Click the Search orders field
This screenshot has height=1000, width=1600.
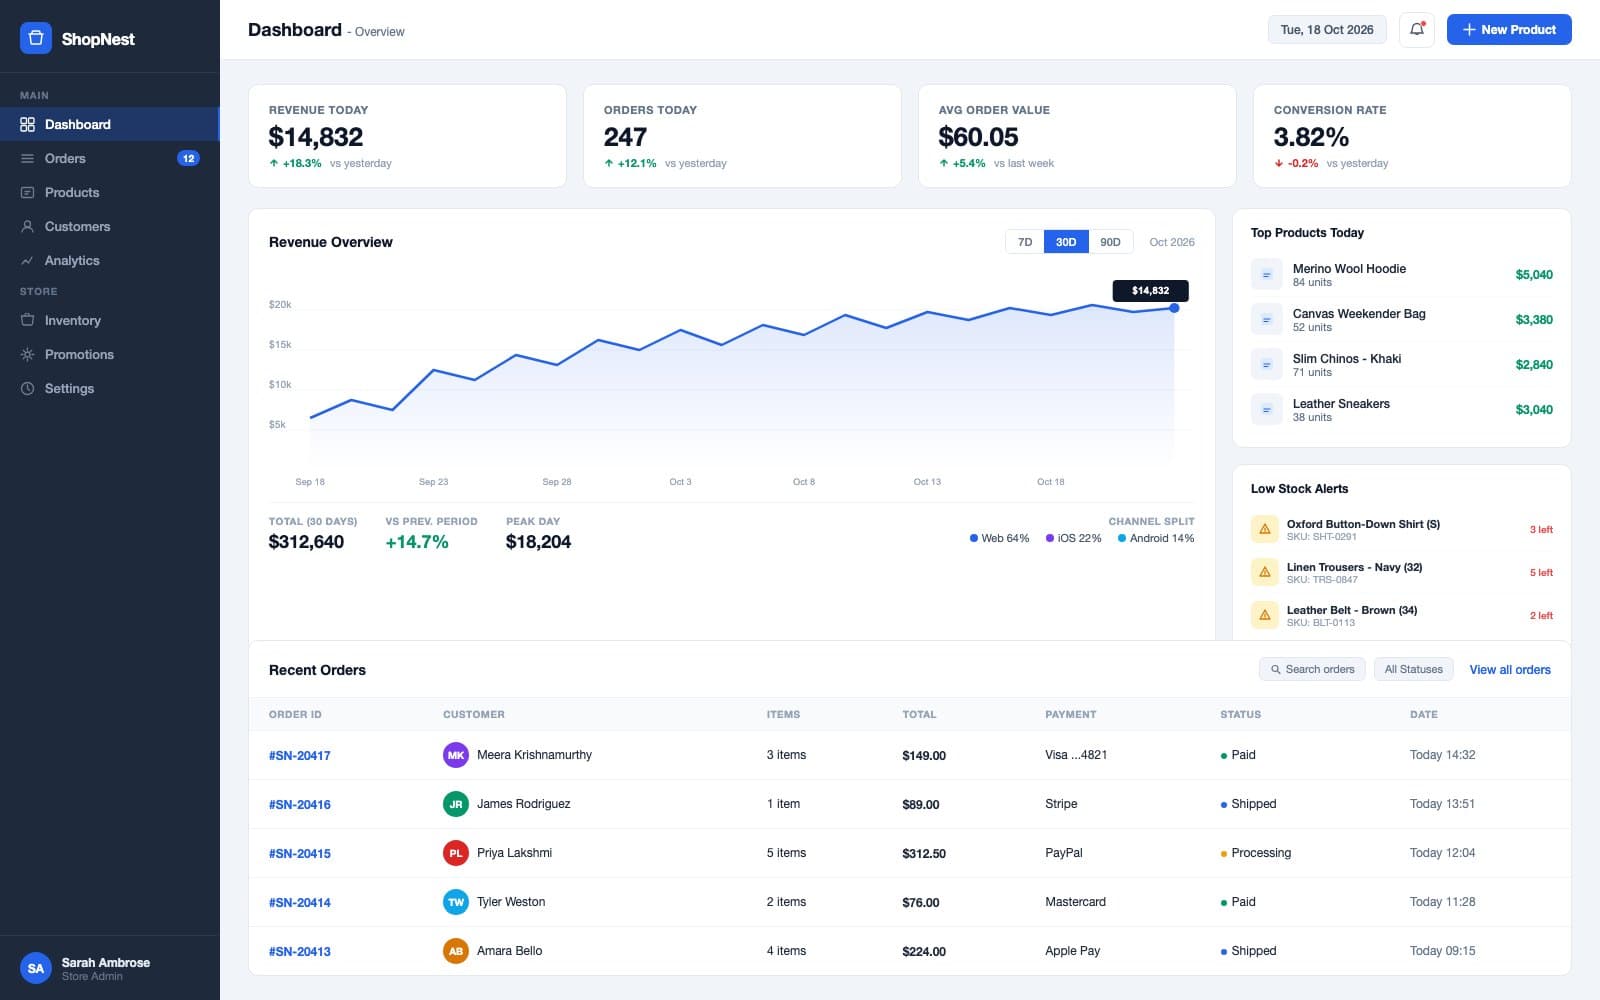1312,669
